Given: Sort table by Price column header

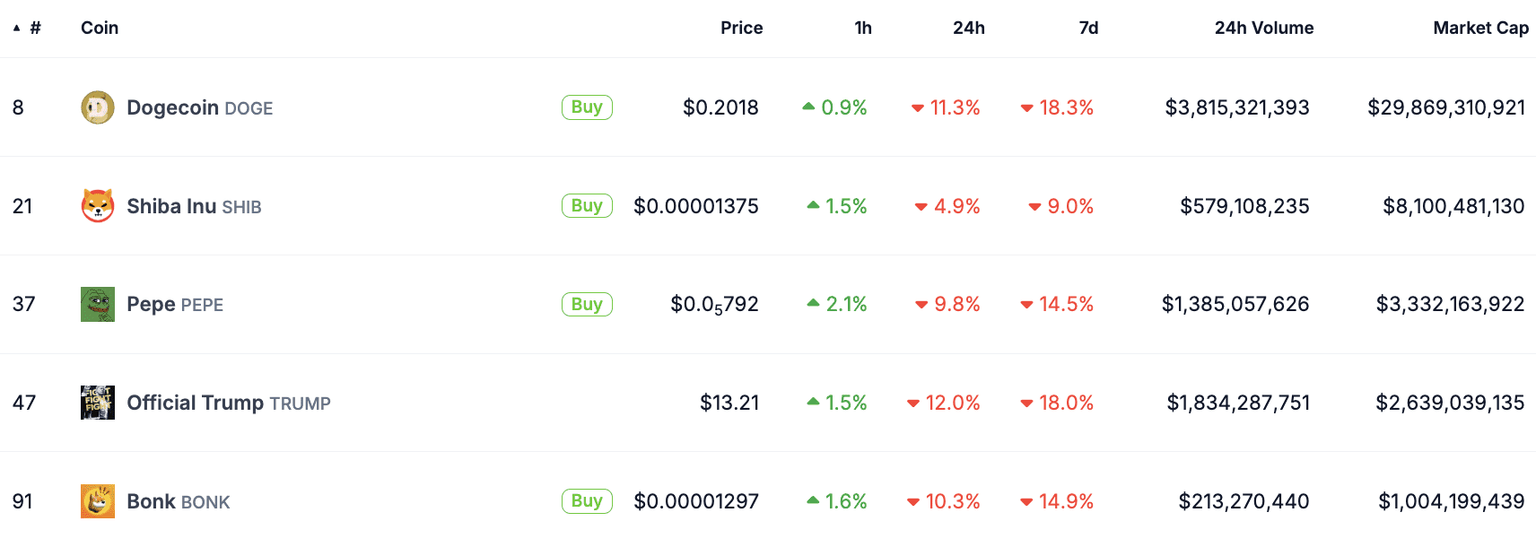Looking at the screenshot, I should click(741, 28).
